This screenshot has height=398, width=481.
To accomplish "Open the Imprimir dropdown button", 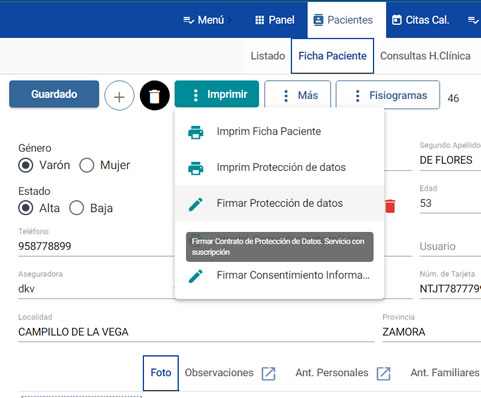I will coord(217,94).
